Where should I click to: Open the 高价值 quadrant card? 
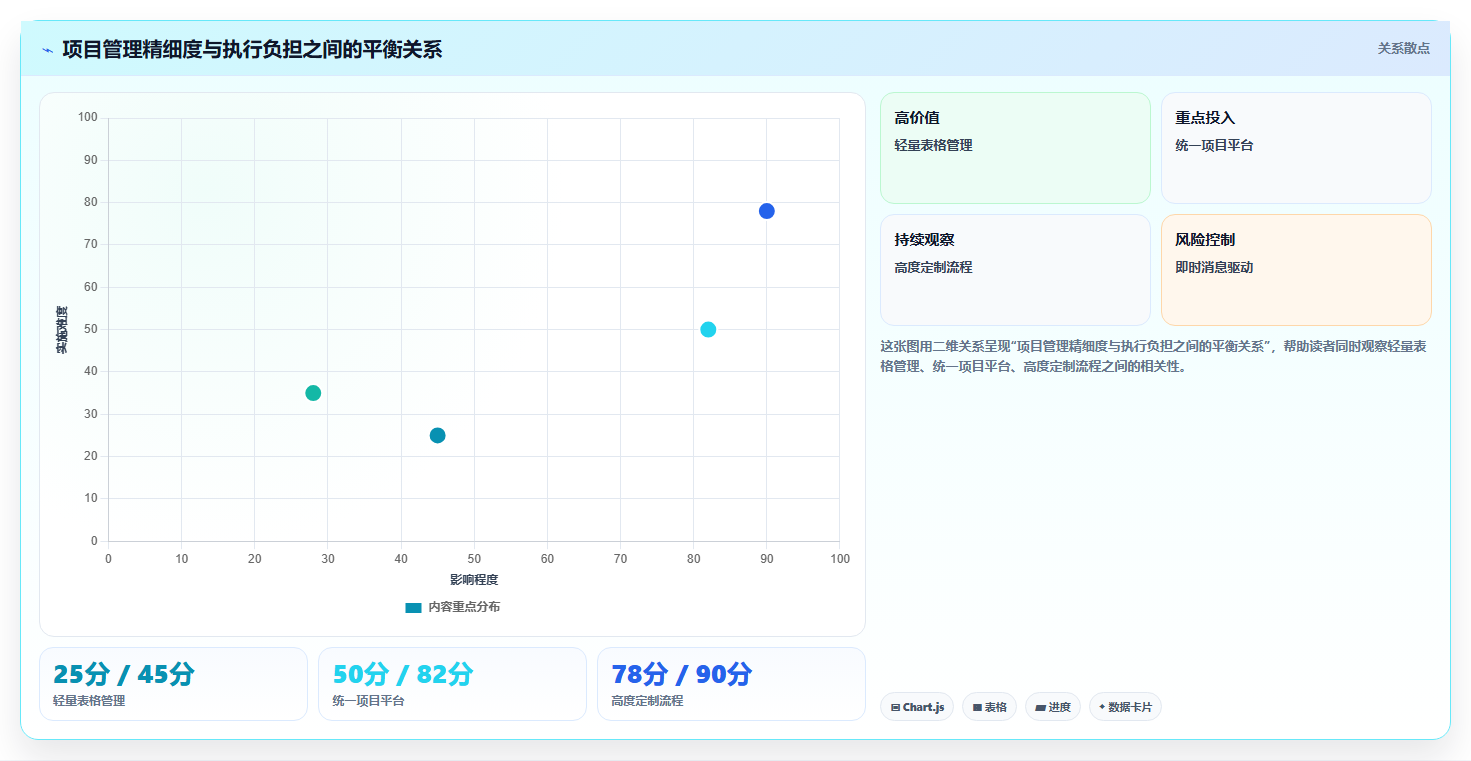coord(1015,148)
